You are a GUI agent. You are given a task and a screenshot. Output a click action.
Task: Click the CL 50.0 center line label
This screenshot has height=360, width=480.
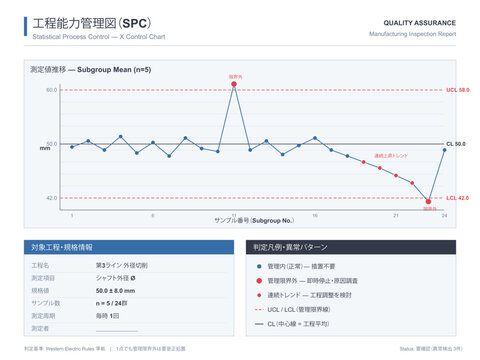coord(456,144)
